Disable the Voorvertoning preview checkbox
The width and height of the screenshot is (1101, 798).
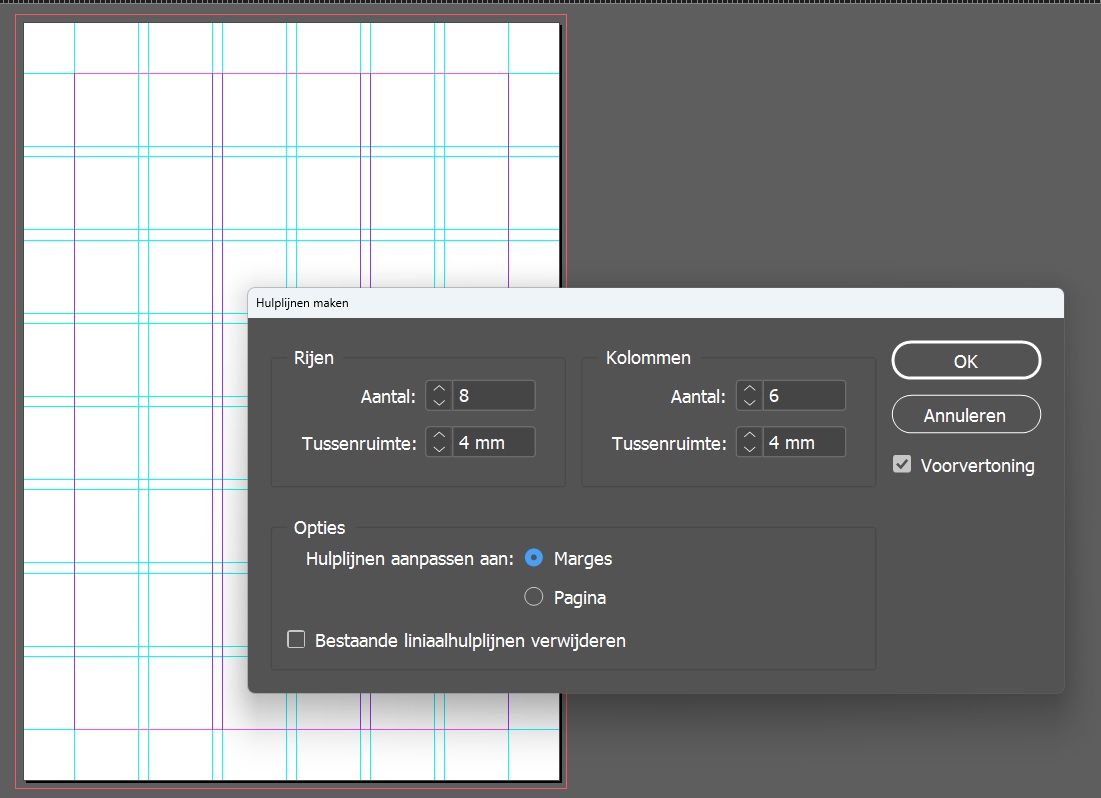click(x=902, y=464)
